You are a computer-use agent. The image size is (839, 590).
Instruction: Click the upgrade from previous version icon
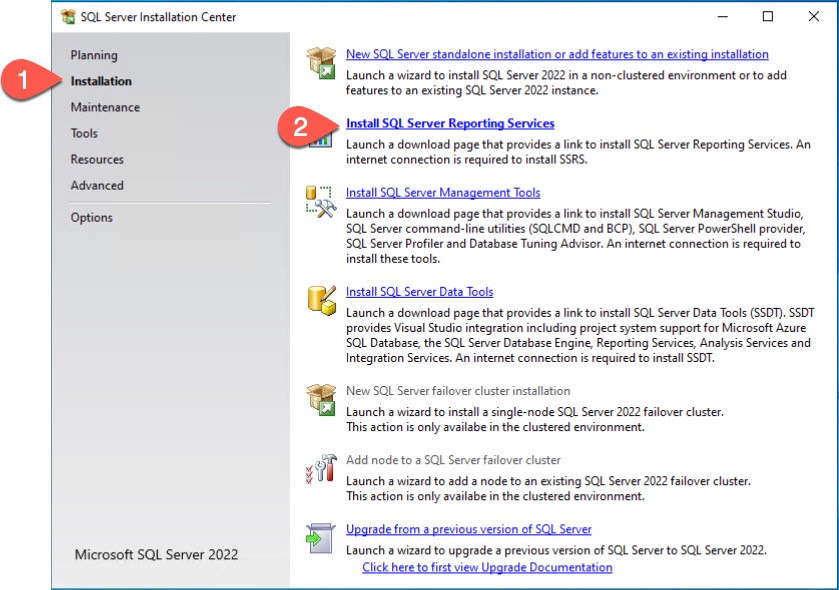pos(321,537)
